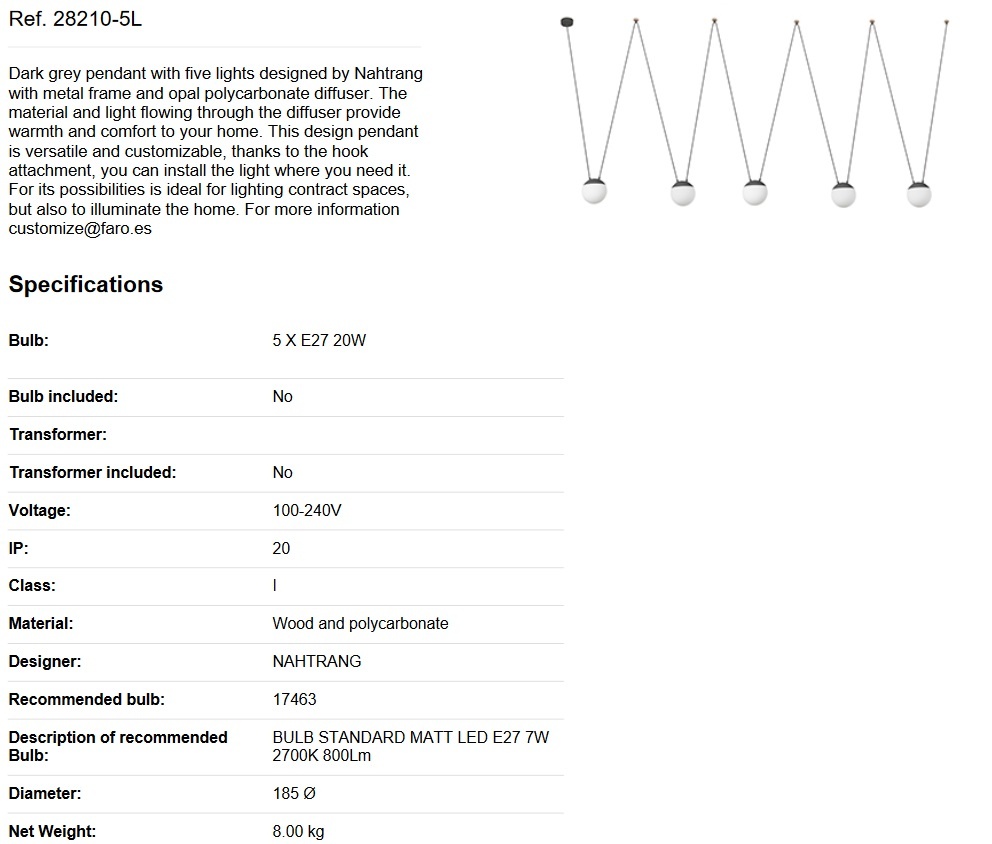Click the ceiling canopy of the pendant image
The width and height of the screenshot is (992, 844).
[x=567, y=22]
